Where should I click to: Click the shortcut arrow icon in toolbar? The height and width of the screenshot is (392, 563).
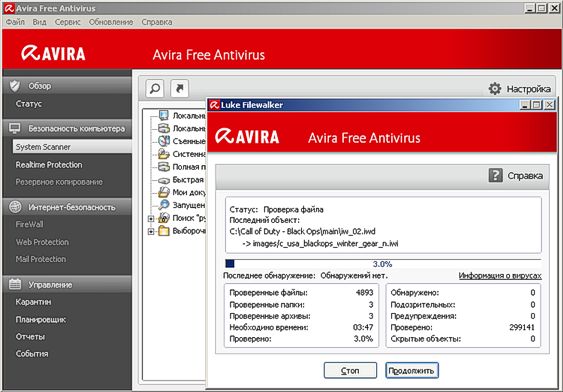tap(179, 88)
